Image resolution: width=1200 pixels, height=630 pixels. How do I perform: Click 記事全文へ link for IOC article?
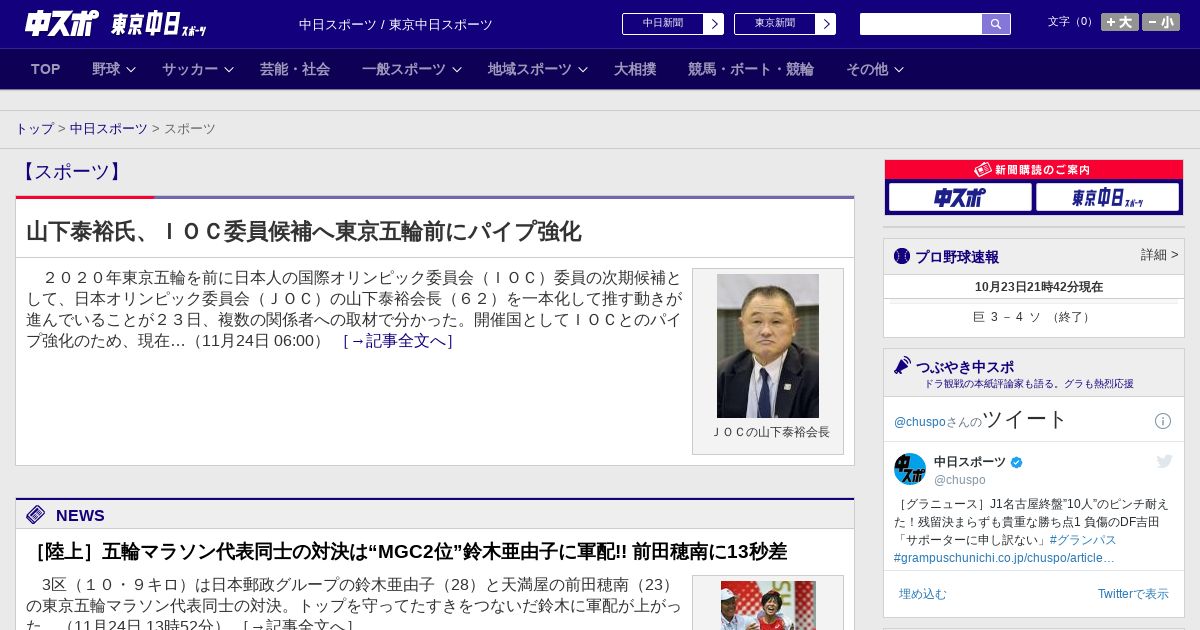coord(398,341)
